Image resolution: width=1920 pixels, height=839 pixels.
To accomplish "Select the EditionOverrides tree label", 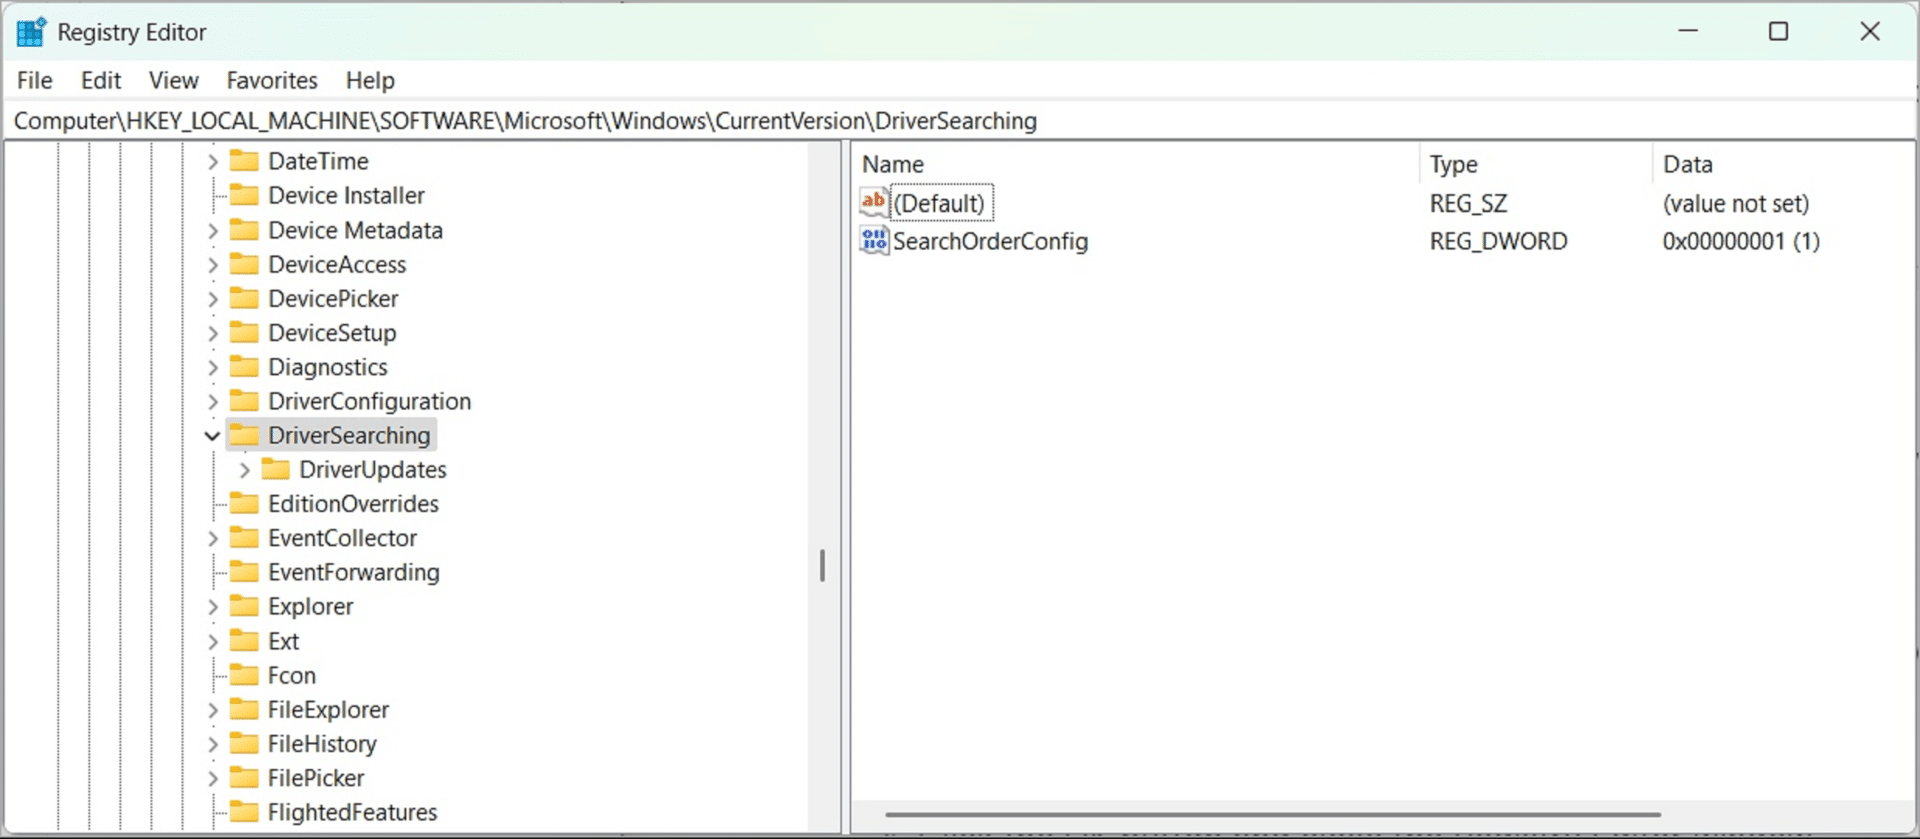I will pyautogui.click(x=353, y=503).
